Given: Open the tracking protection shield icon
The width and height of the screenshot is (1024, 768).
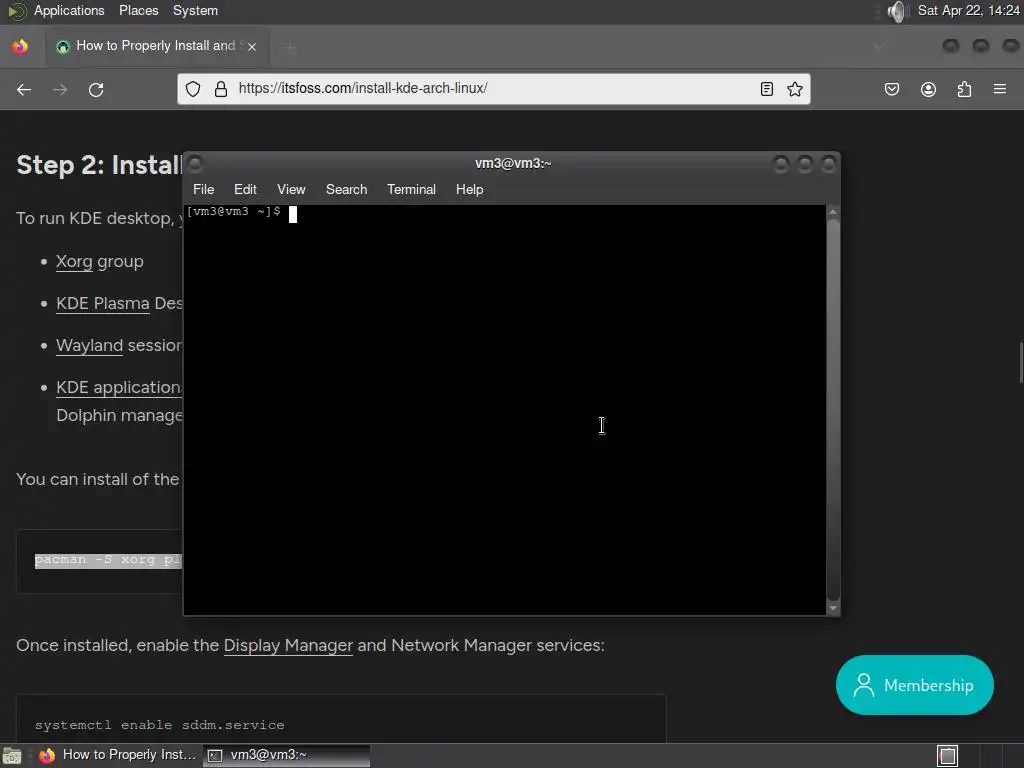Looking at the screenshot, I should 193,89.
